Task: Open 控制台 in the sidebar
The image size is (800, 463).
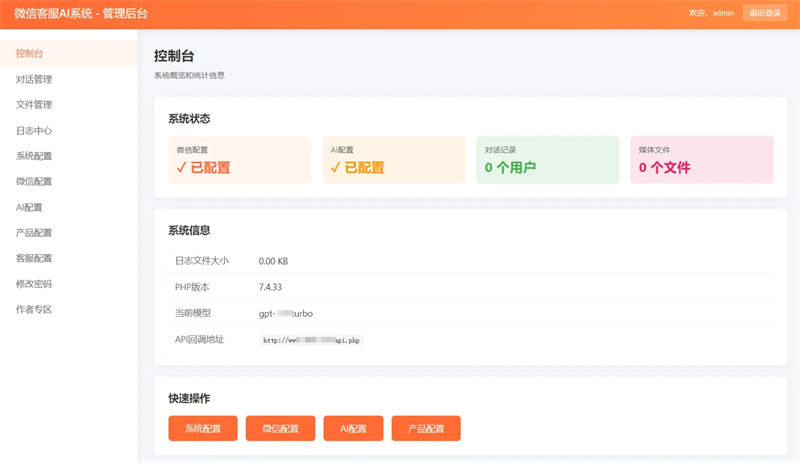Action: (30, 53)
